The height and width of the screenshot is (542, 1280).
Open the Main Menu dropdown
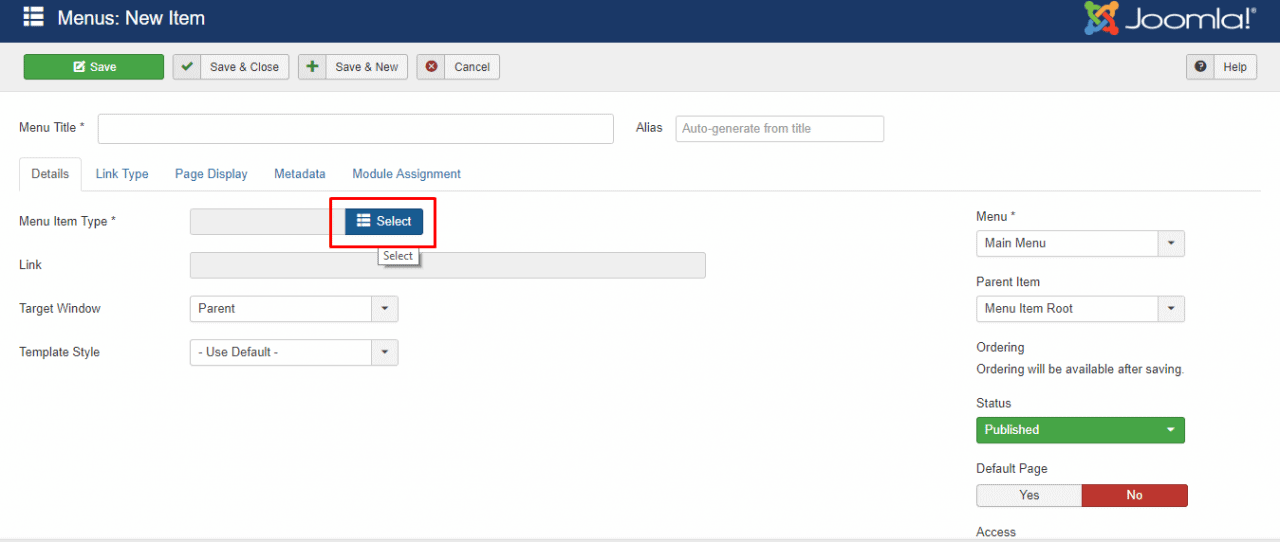(x=1080, y=243)
